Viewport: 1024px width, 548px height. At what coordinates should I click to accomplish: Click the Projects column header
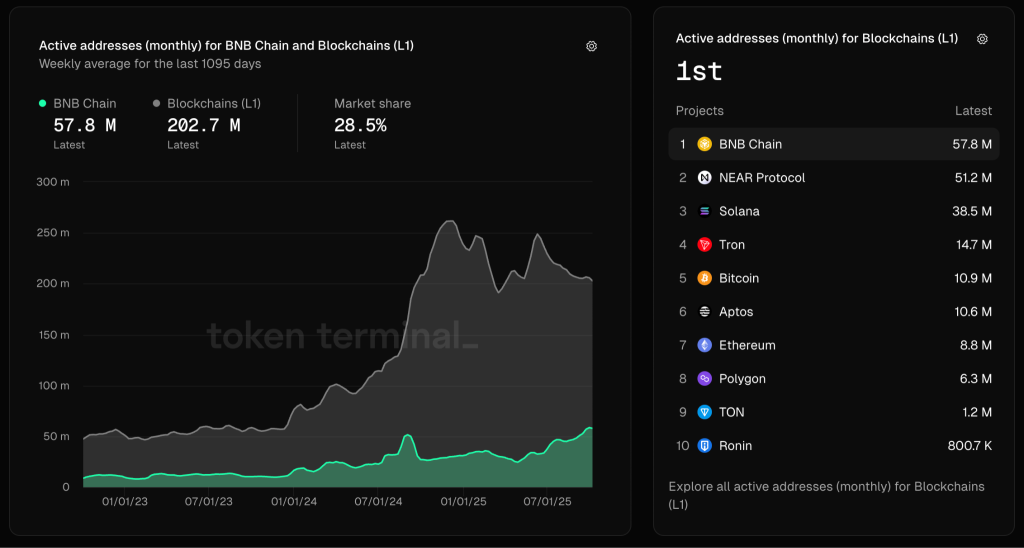699,111
